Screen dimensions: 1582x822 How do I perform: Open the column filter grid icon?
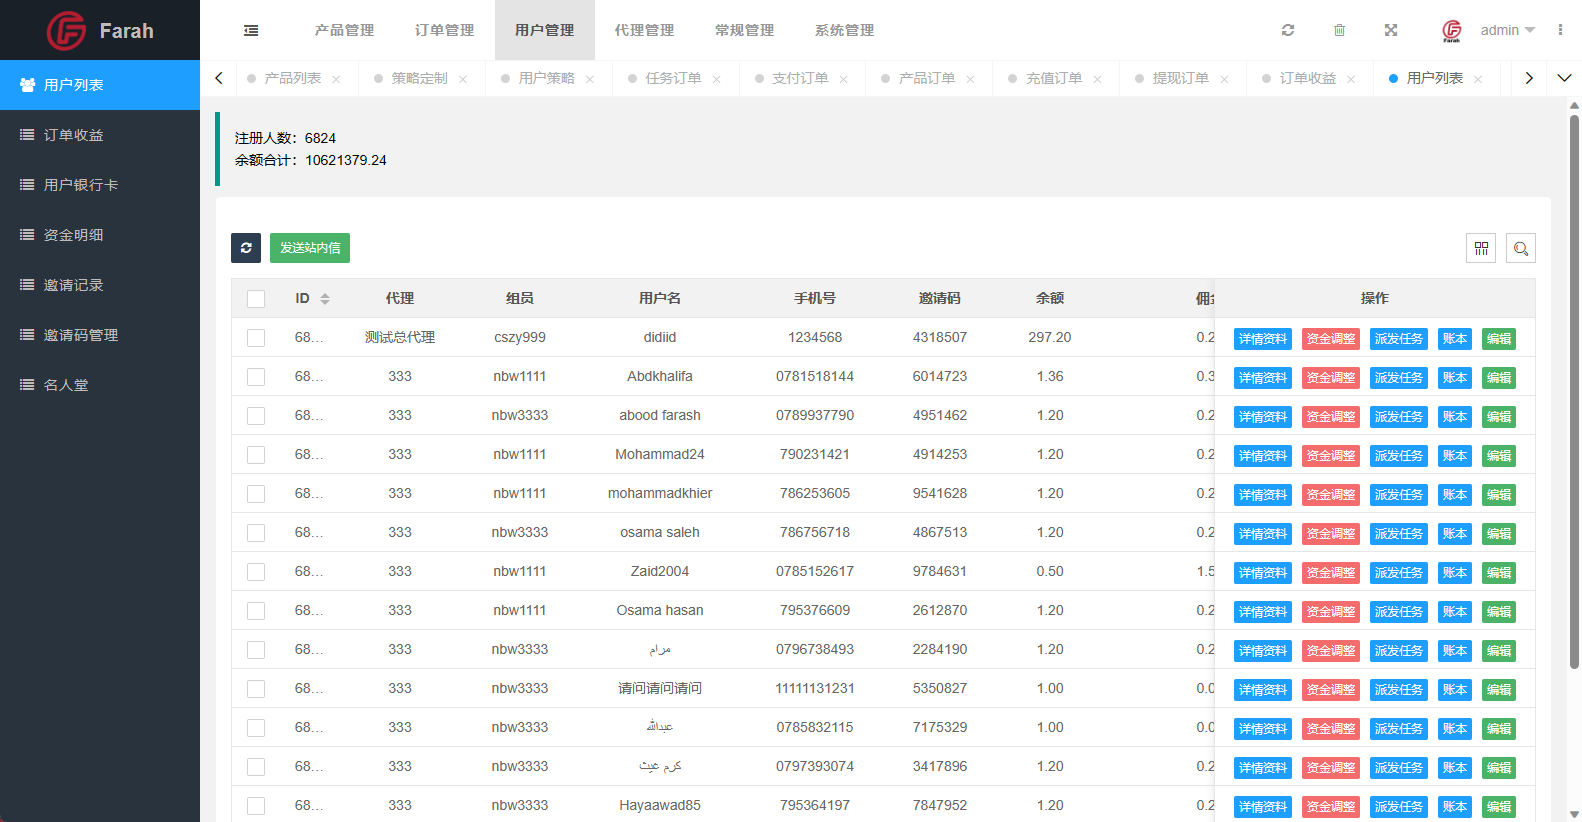[1481, 248]
